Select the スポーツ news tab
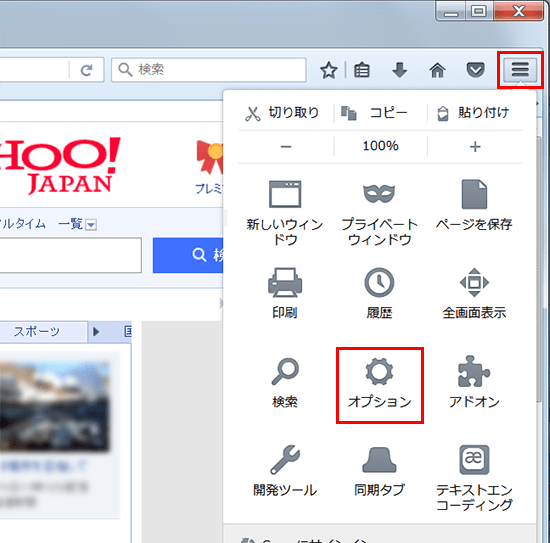 point(43,331)
